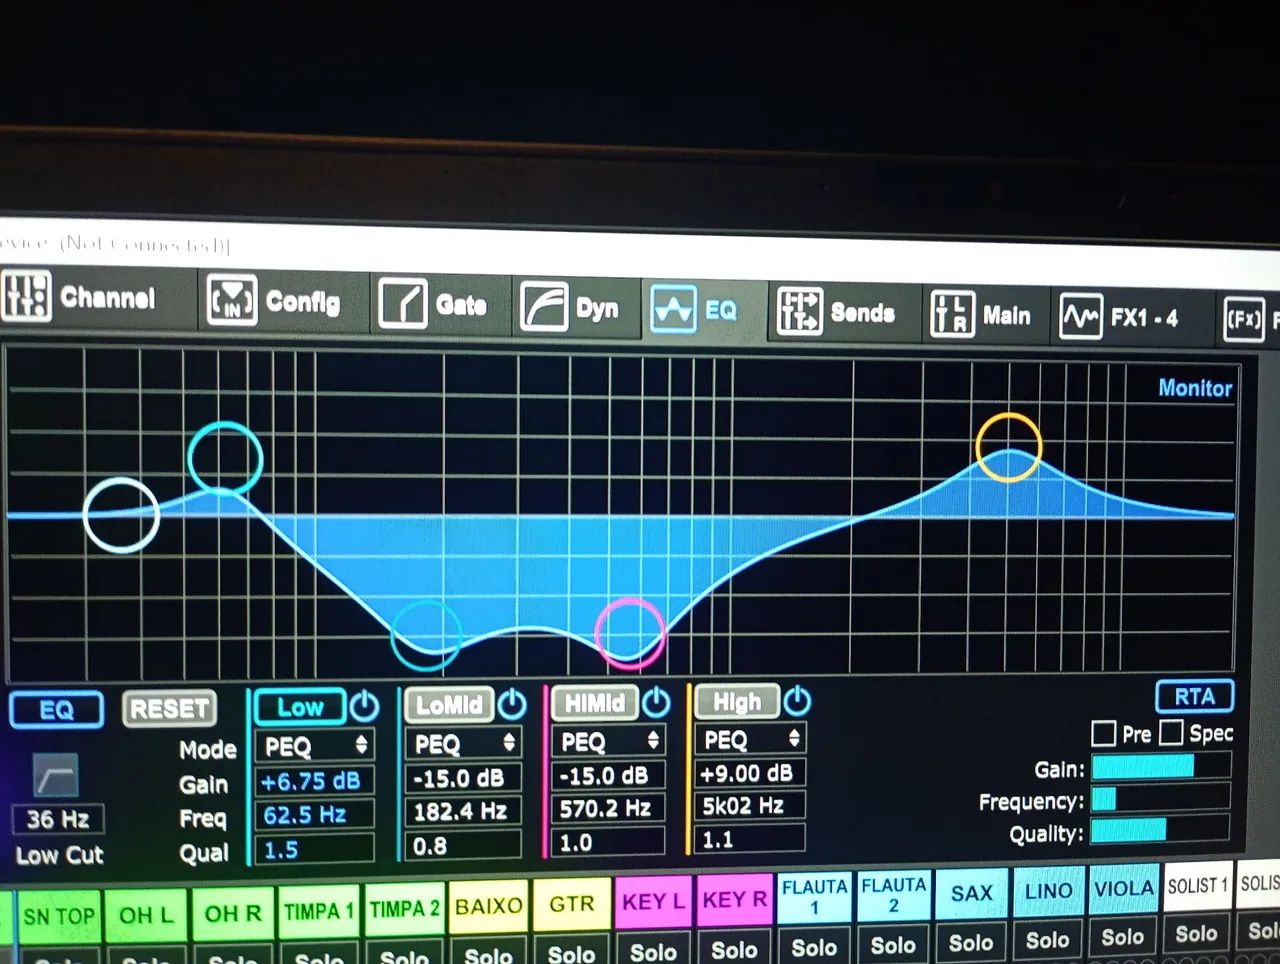Open the Sends tab icon
Image resolution: width=1280 pixels, height=964 pixels.
pos(799,311)
